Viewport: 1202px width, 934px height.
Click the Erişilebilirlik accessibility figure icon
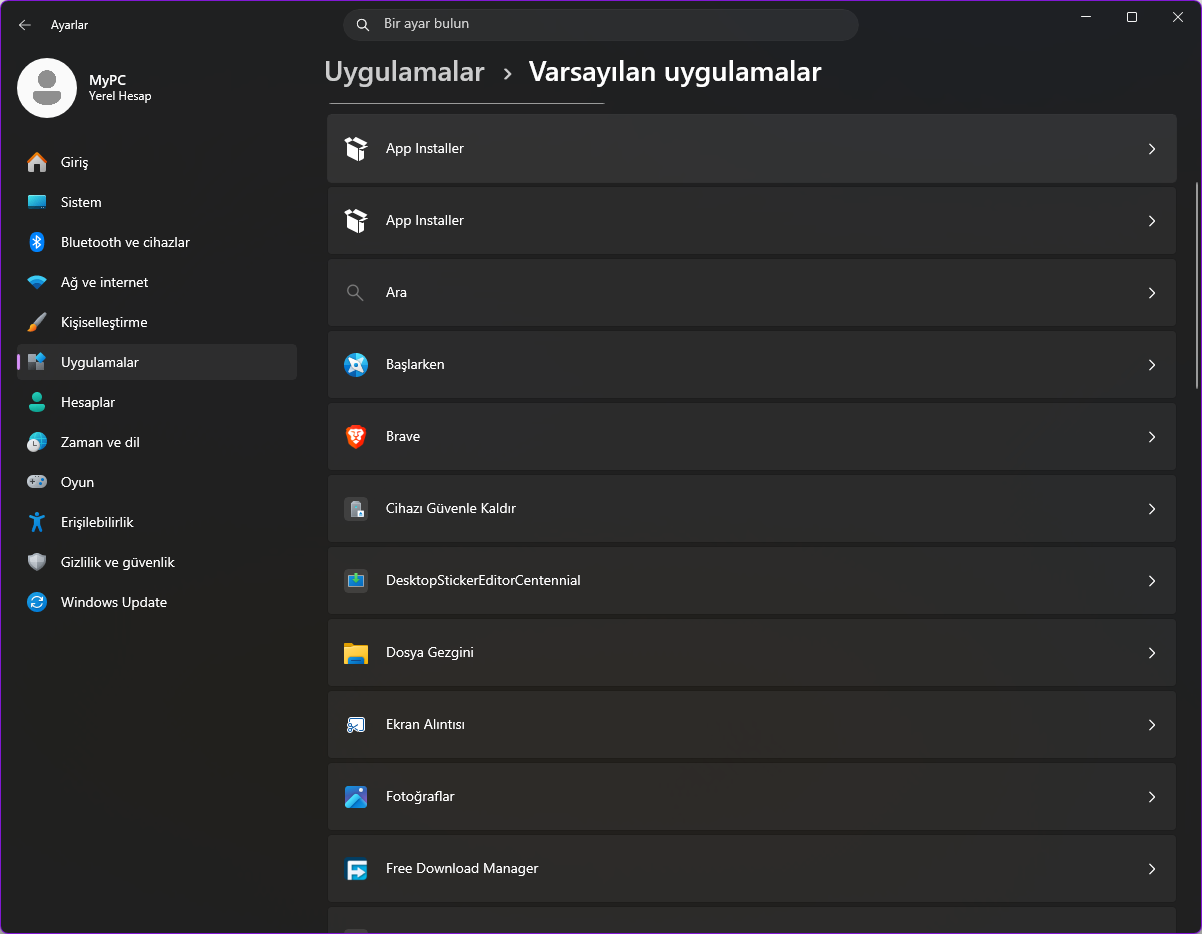click(37, 522)
